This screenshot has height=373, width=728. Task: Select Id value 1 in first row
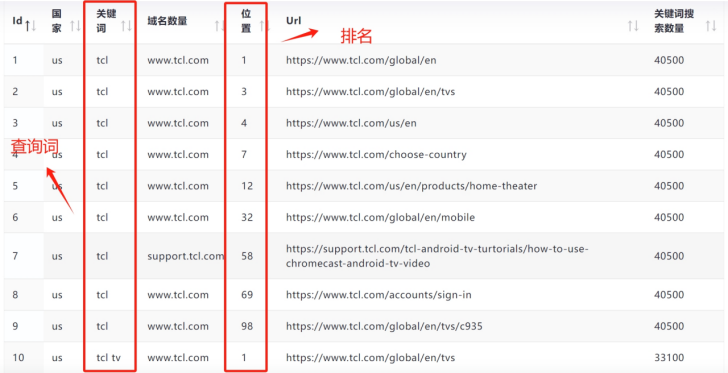[x=15, y=60]
